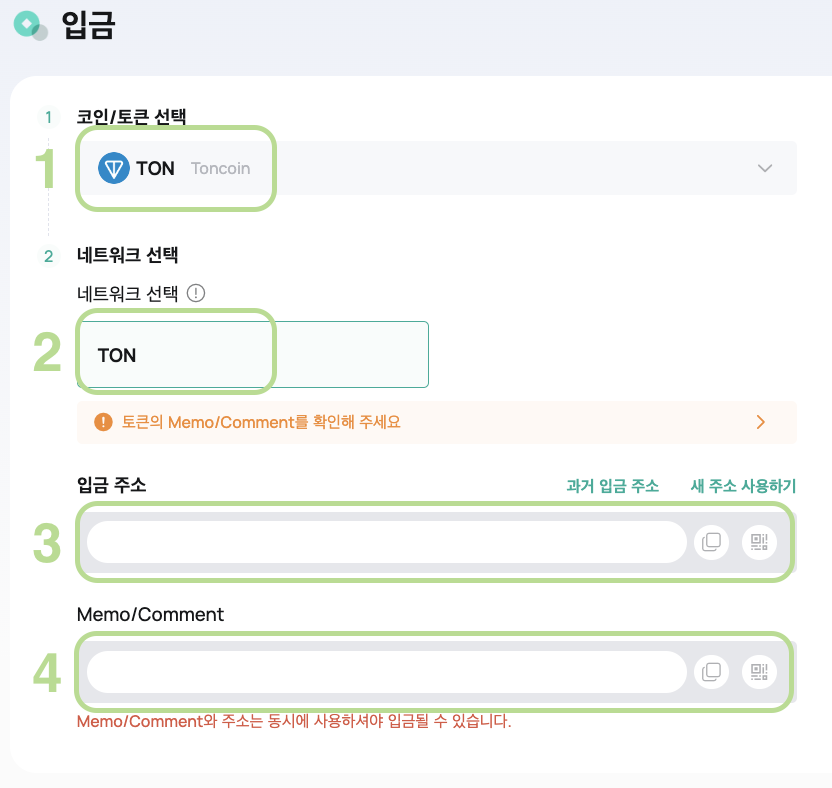Click the network selection info icon
Image resolution: width=832 pixels, height=788 pixels.
(196, 293)
